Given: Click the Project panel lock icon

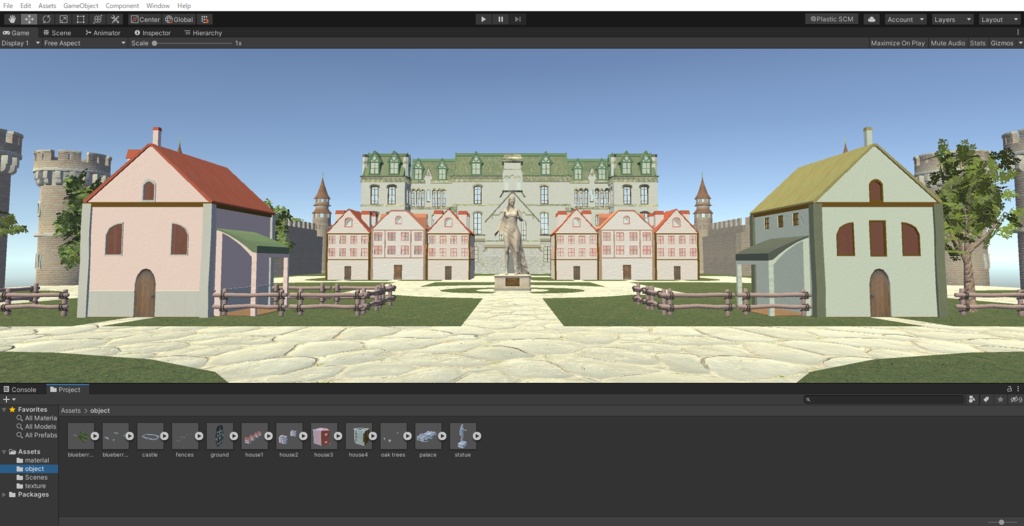Looking at the screenshot, I should [x=1009, y=389].
